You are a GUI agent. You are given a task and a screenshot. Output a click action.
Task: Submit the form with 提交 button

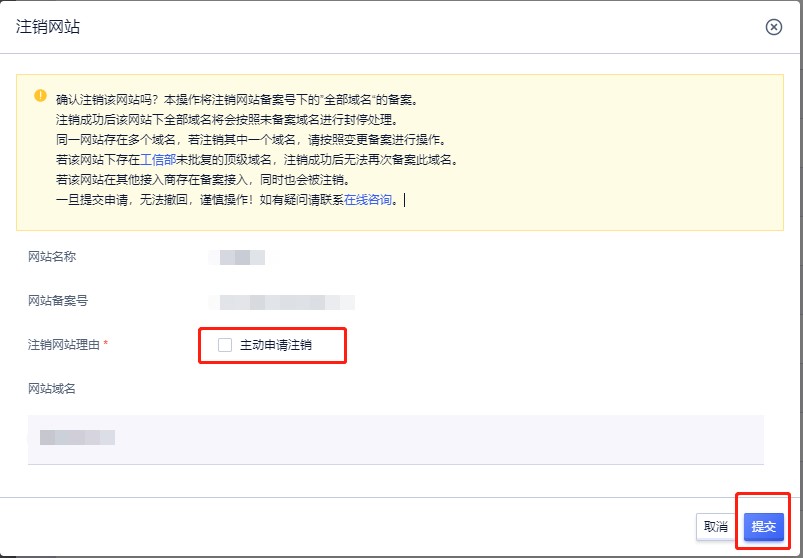click(764, 526)
